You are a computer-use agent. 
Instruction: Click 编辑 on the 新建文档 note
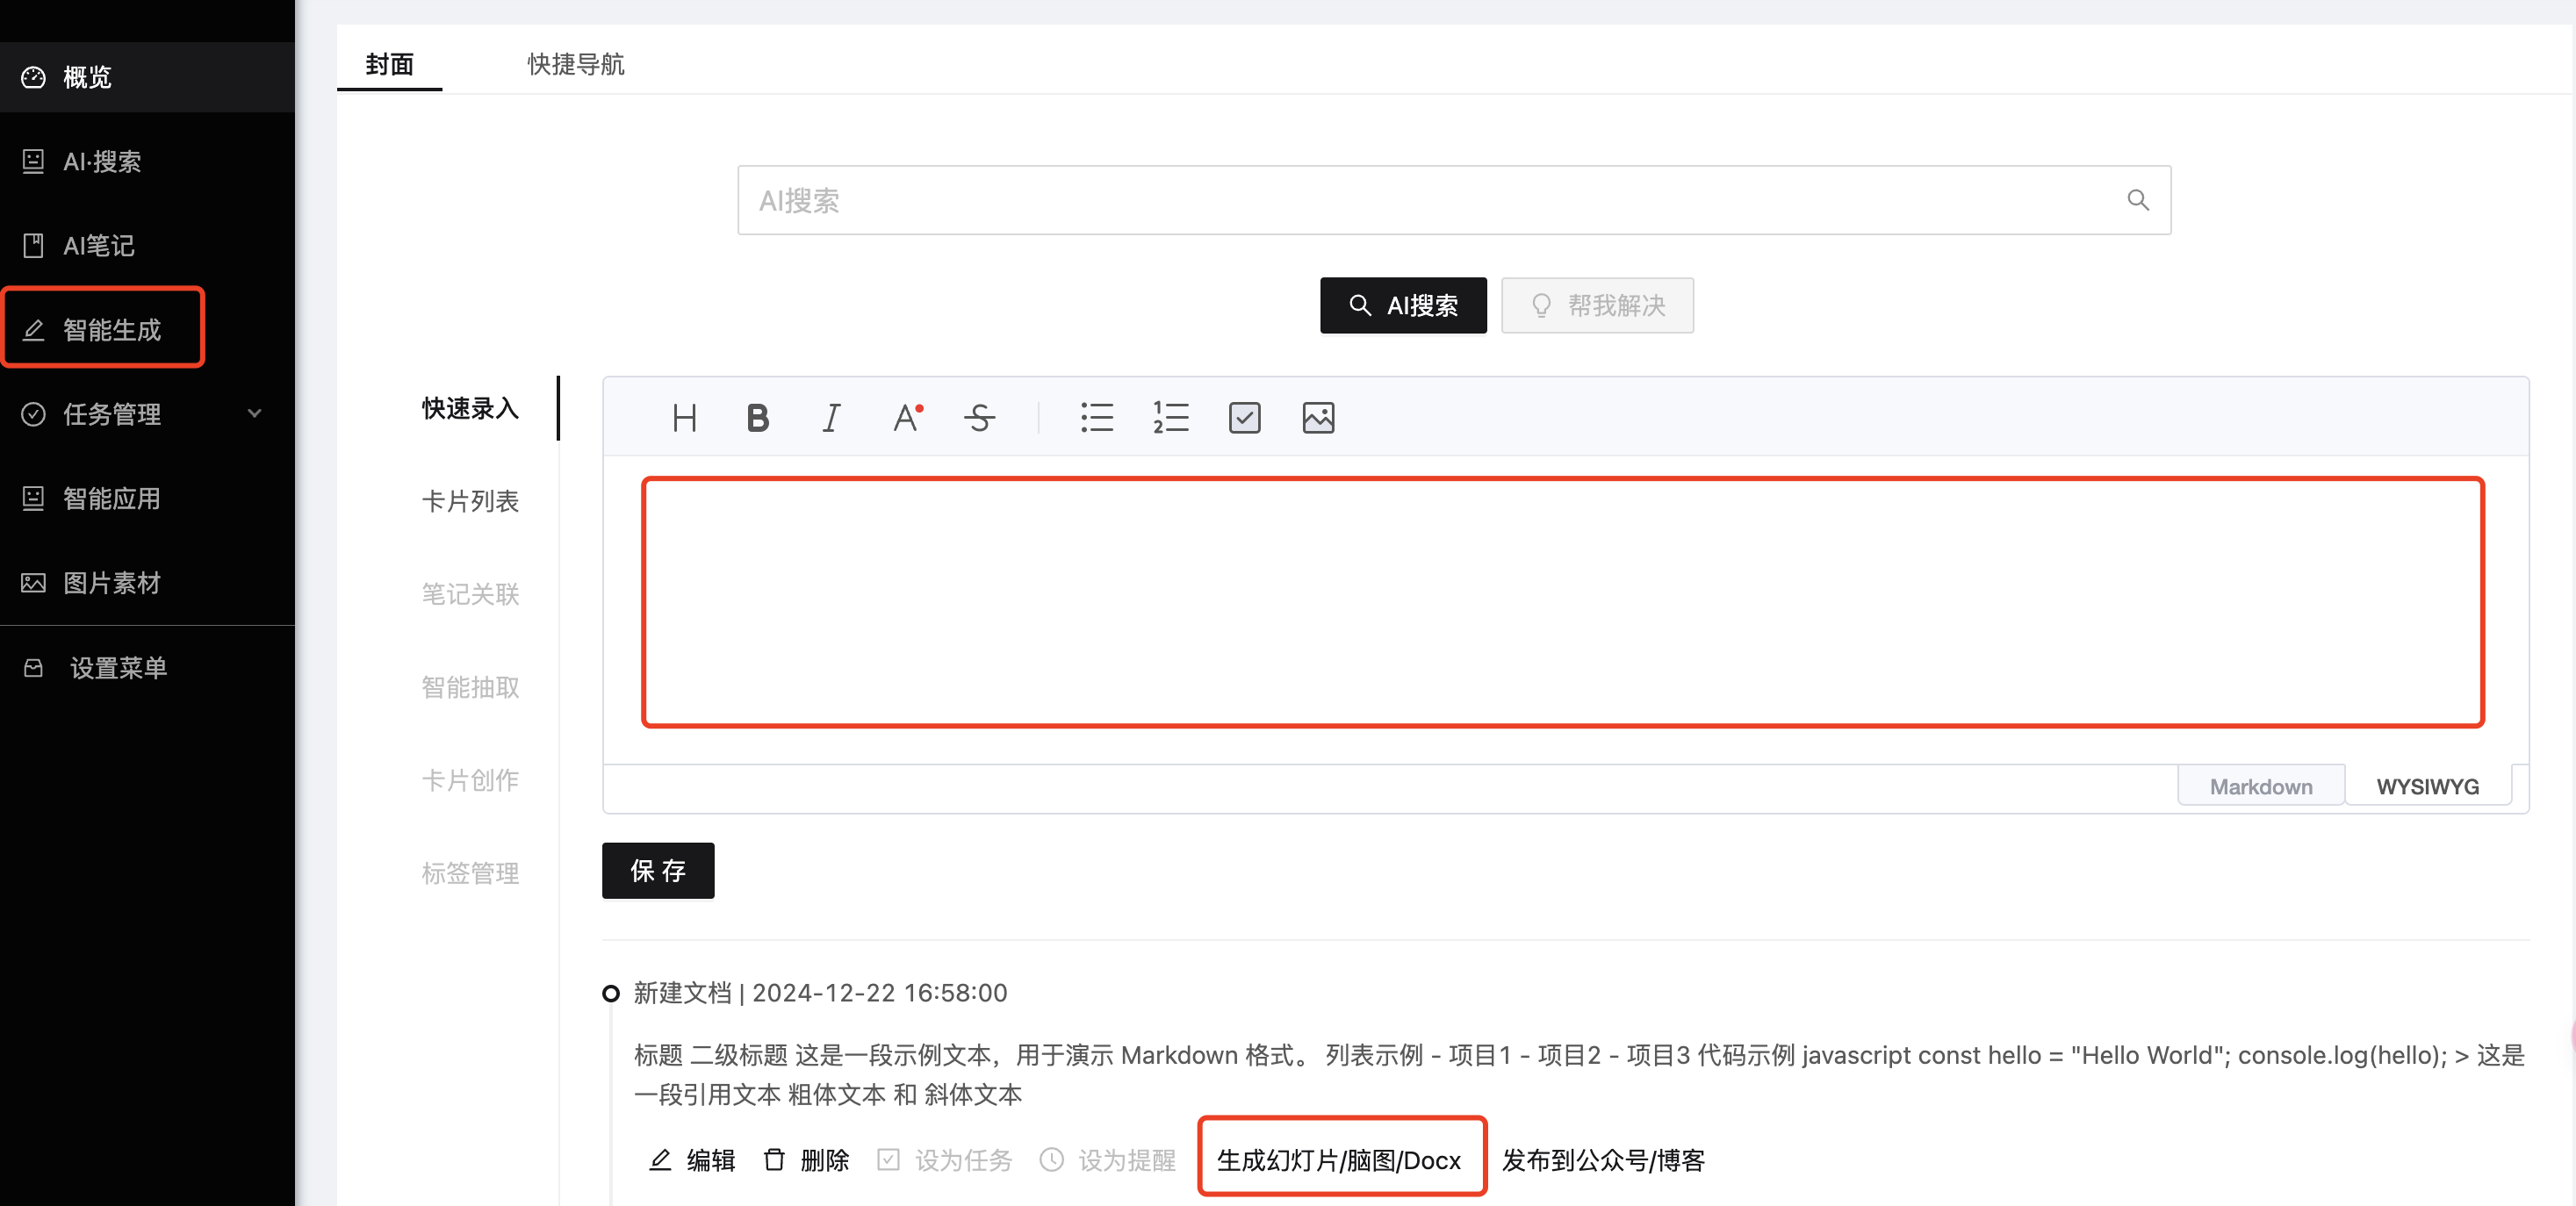pyautogui.click(x=692, y=1160)
